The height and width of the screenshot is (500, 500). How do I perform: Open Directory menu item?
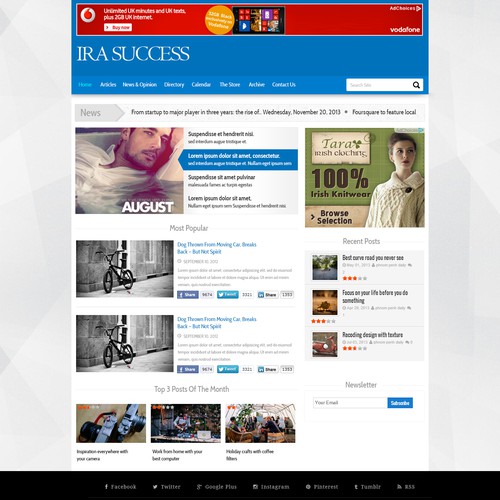tap(174, 85)
